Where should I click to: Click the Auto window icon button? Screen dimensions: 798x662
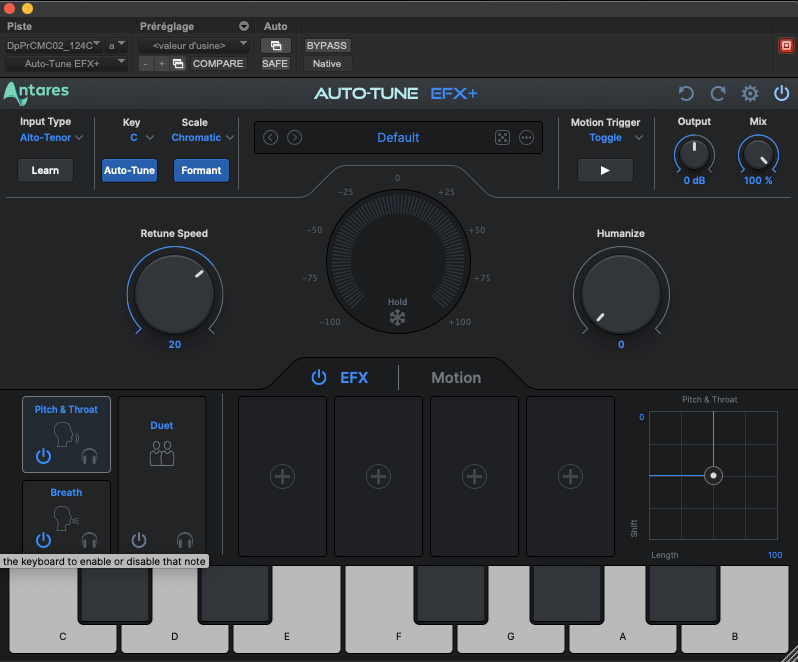[275, 46]
